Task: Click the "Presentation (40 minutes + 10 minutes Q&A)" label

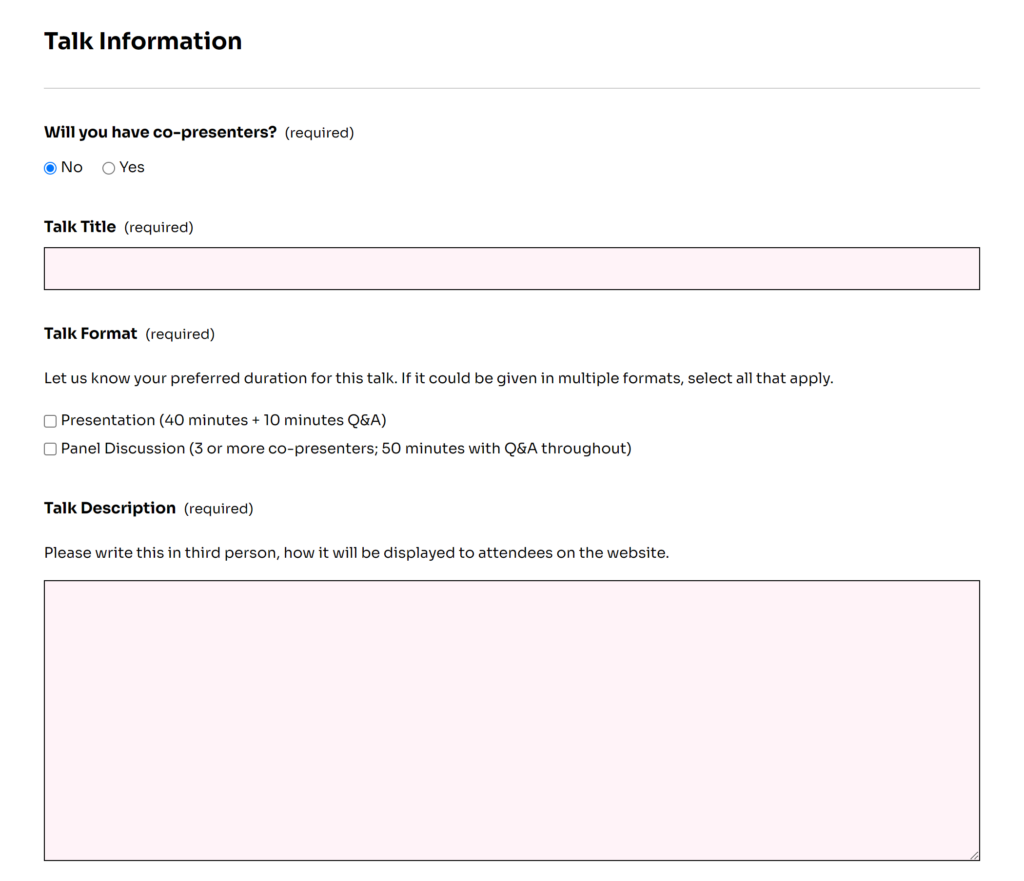Action: coord(223,421)
